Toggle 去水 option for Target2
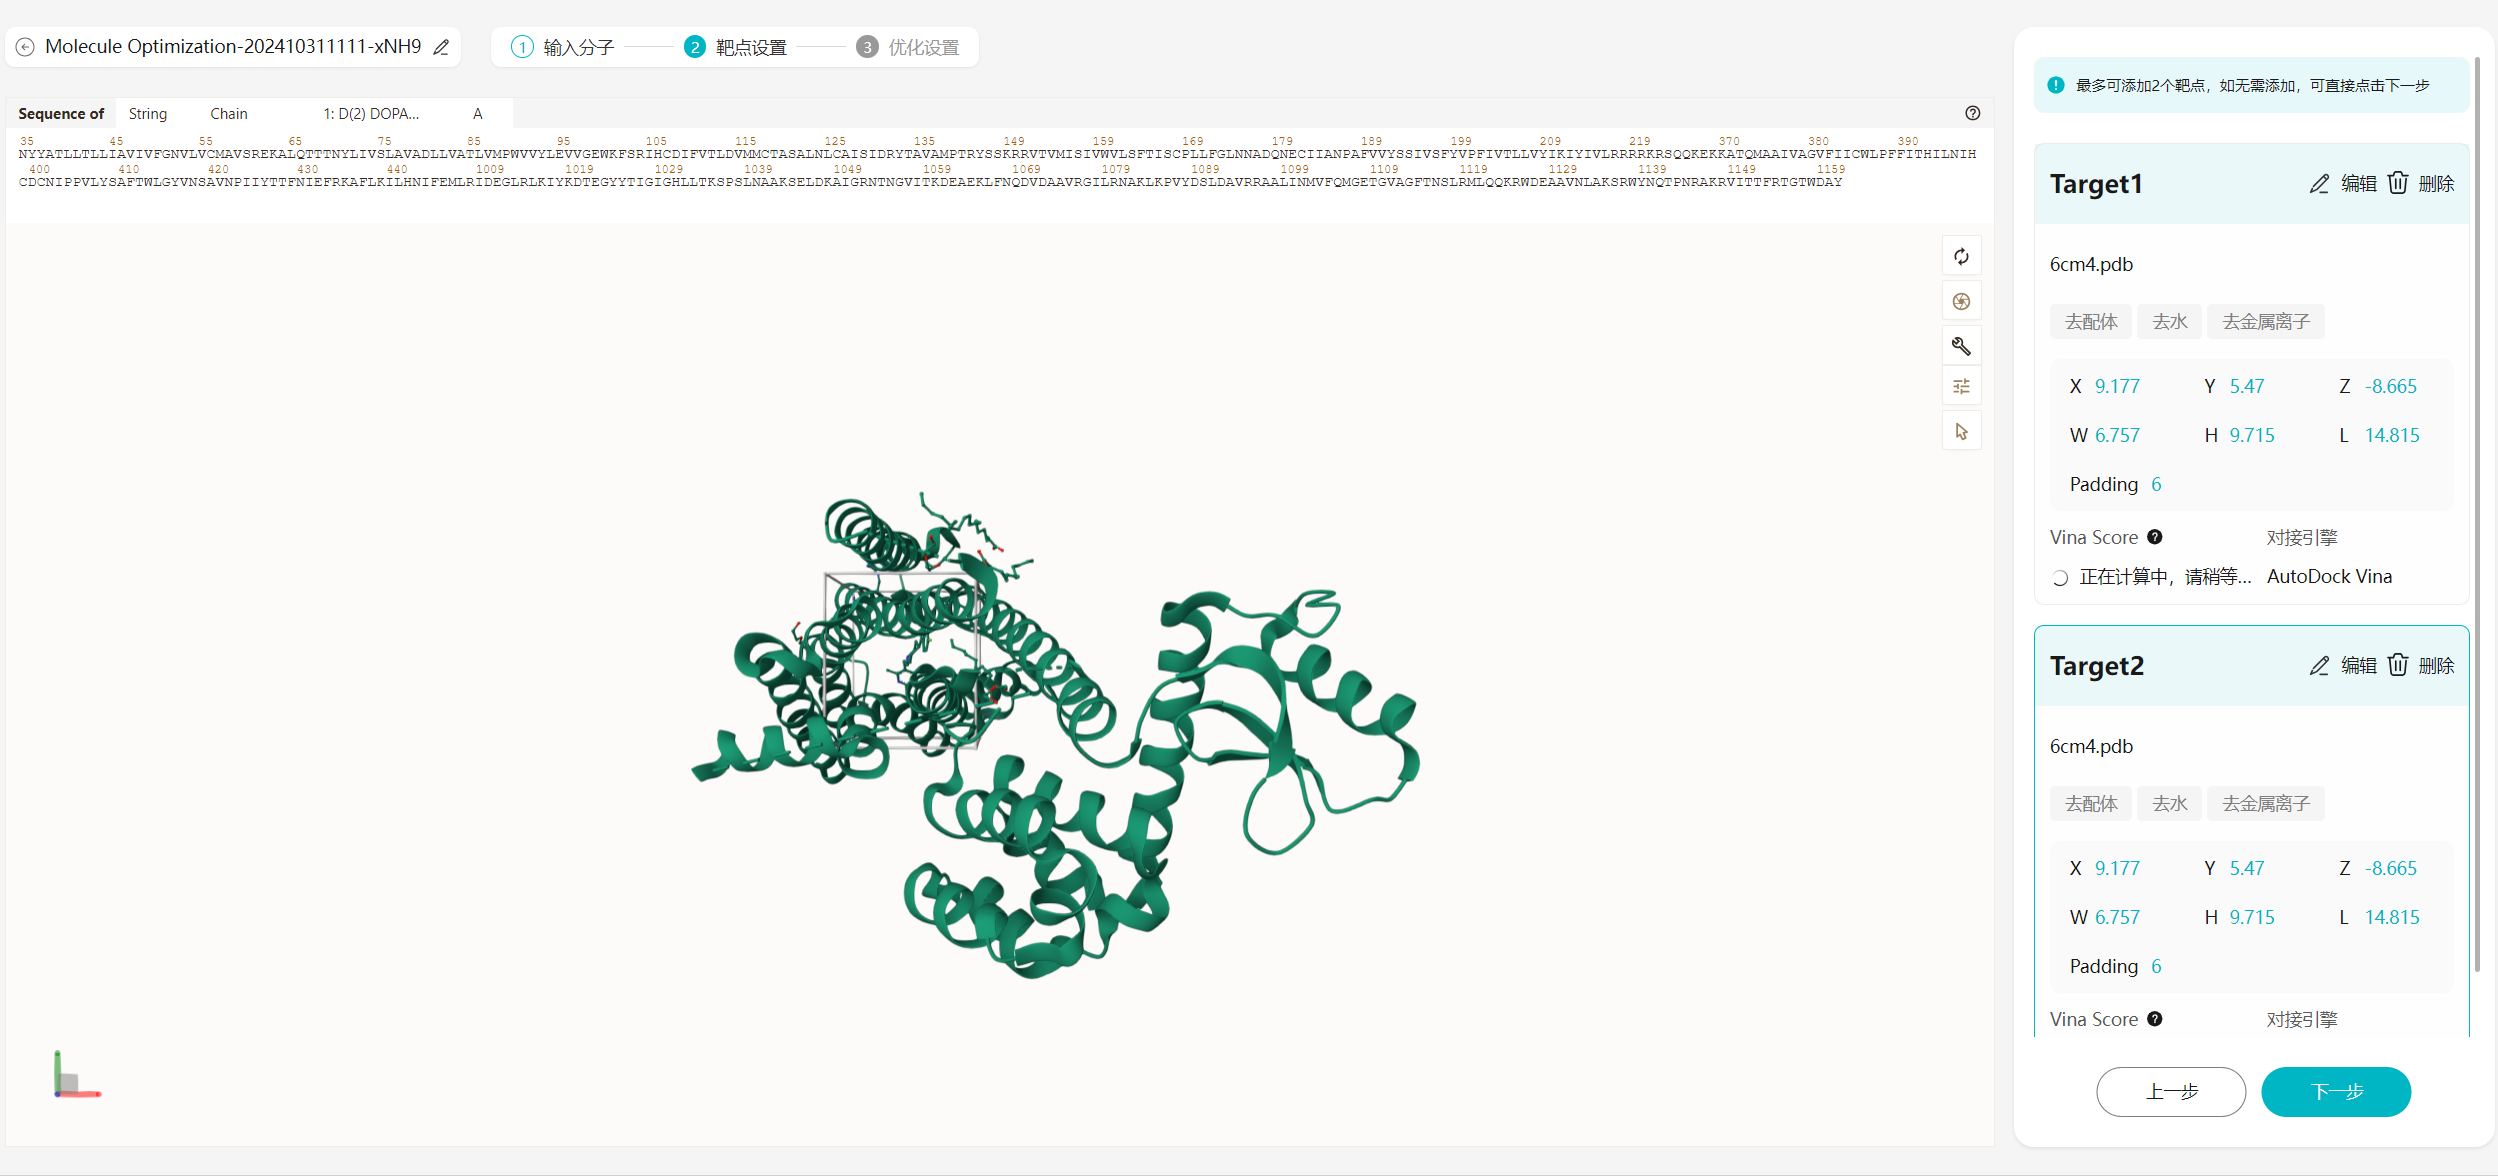The image size is (2498, 1176). pyautogui.click(x=2170, y=804)
